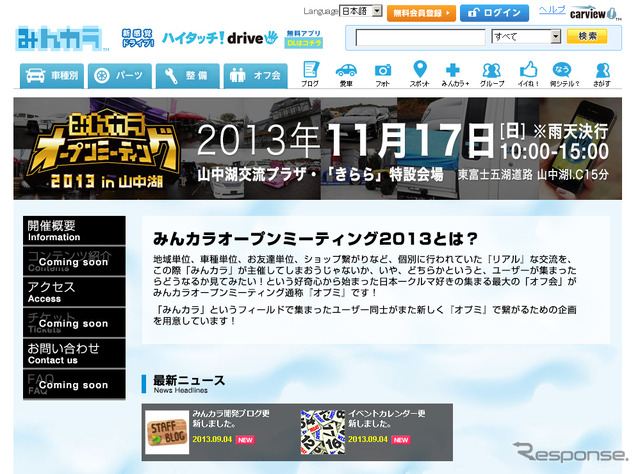Click the ログイン button
Image resolution: width=640 pixels, height=474 pixels.
pos(494,13)
